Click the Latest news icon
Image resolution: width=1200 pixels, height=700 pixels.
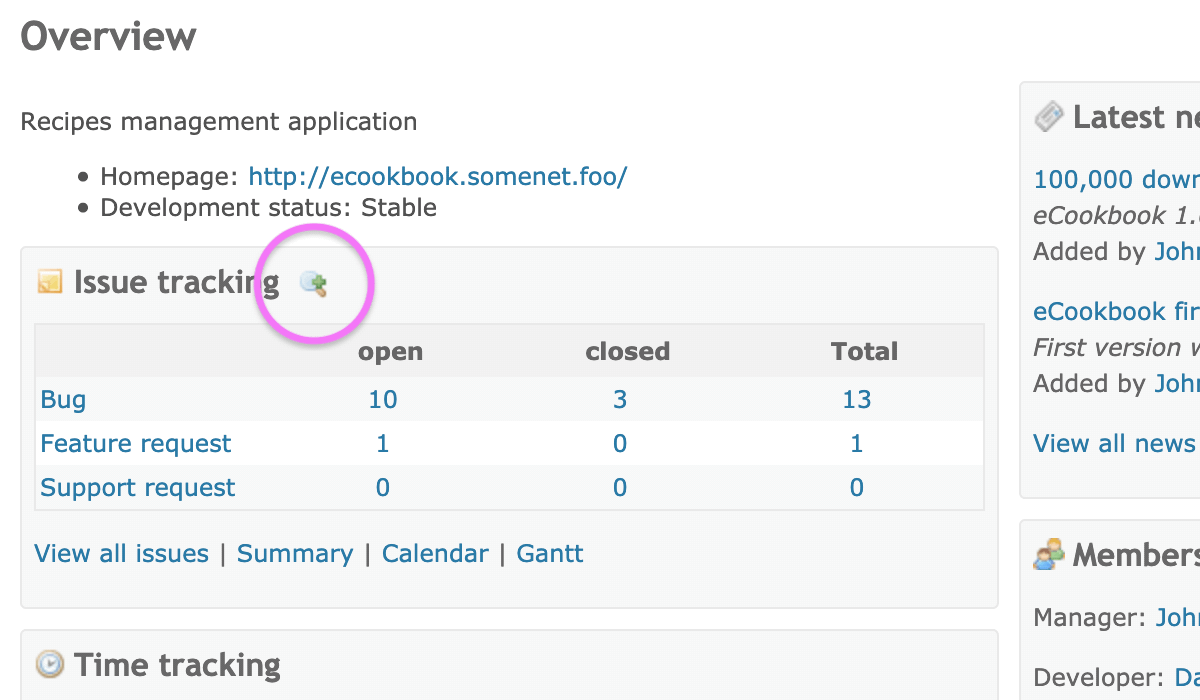[x=1048, y=117]
